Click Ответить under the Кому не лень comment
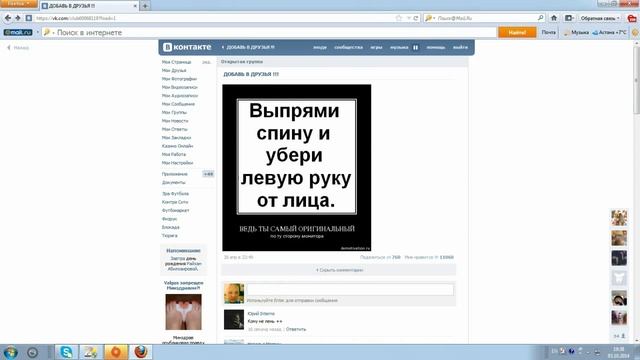640x360 pixels. click(x=296, y=329)
